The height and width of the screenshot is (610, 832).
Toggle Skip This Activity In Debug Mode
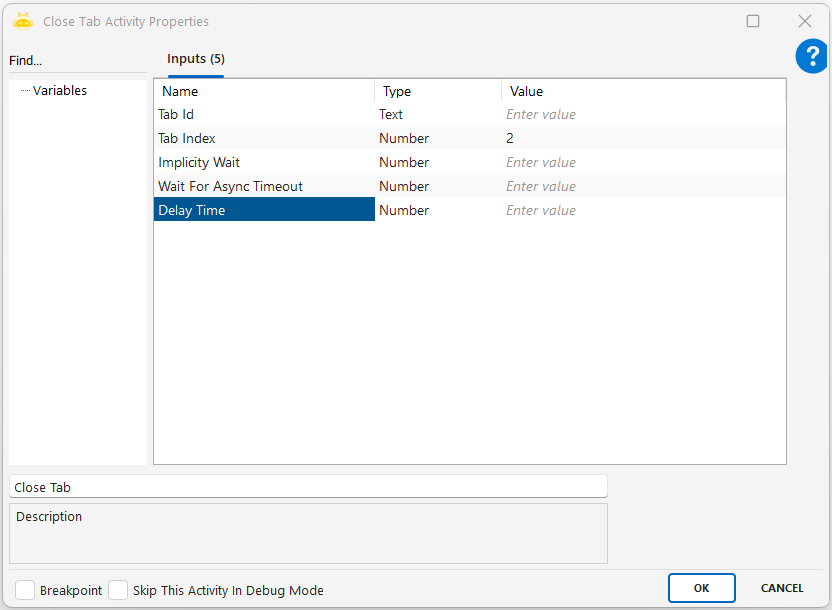(118, 590)
